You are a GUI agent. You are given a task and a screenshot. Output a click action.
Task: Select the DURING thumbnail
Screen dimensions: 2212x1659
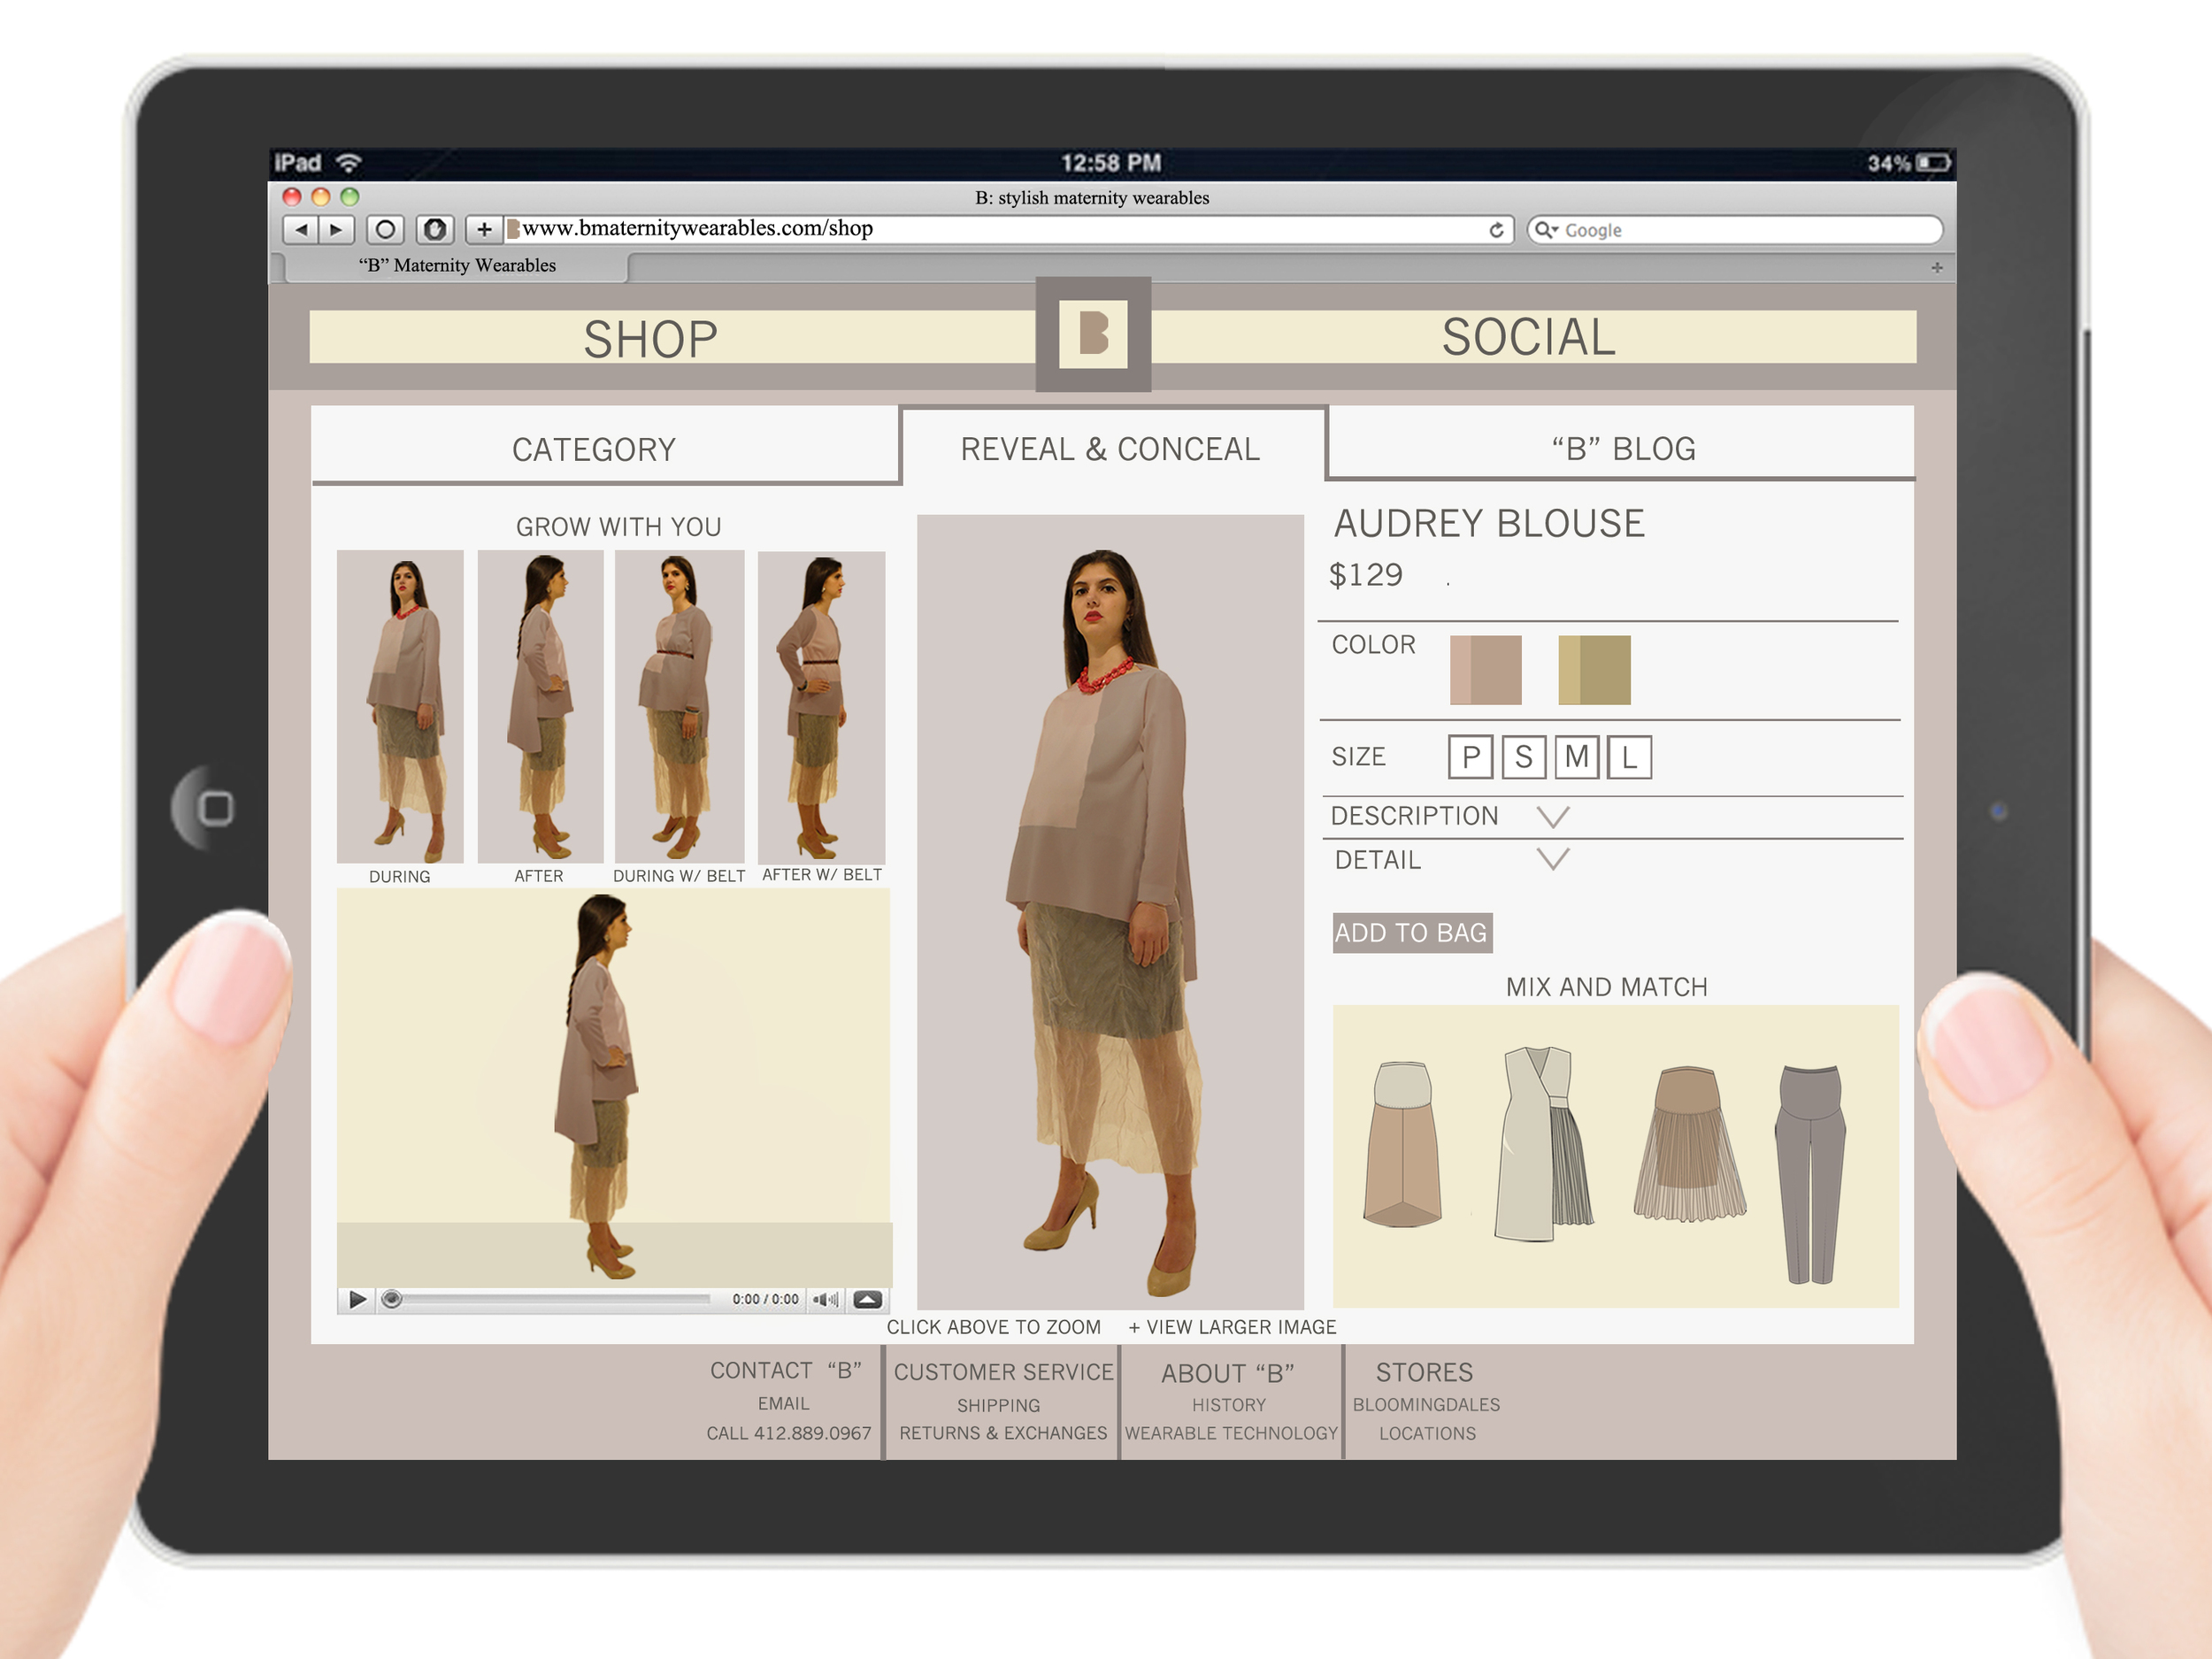coord(400,706)
